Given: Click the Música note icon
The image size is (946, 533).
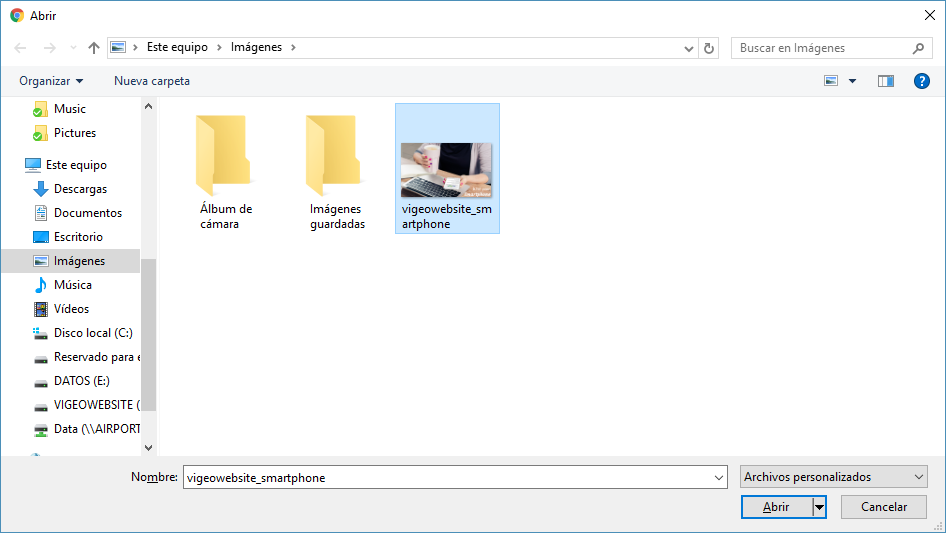Looking at the screenshot, I should (40, 285).
